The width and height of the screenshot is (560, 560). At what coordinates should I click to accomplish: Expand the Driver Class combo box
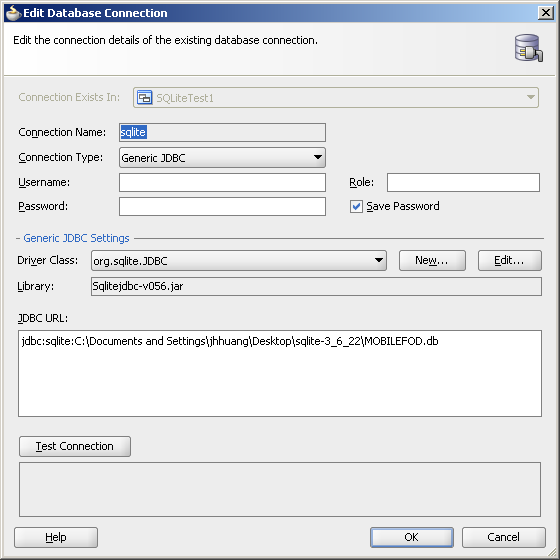pos(239,260)
